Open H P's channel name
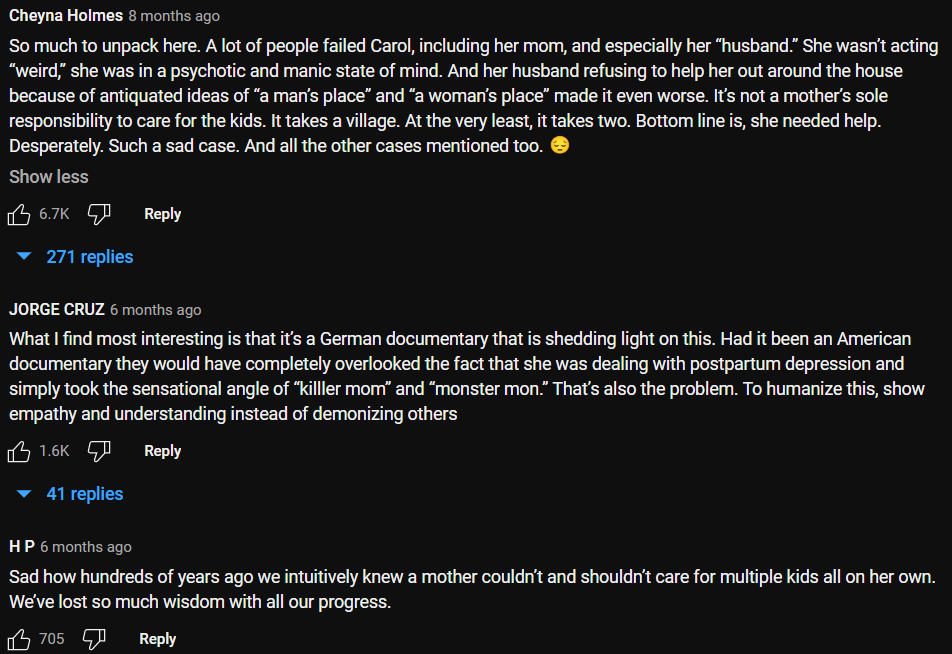 pyautogui.click(x=22, y=547)
